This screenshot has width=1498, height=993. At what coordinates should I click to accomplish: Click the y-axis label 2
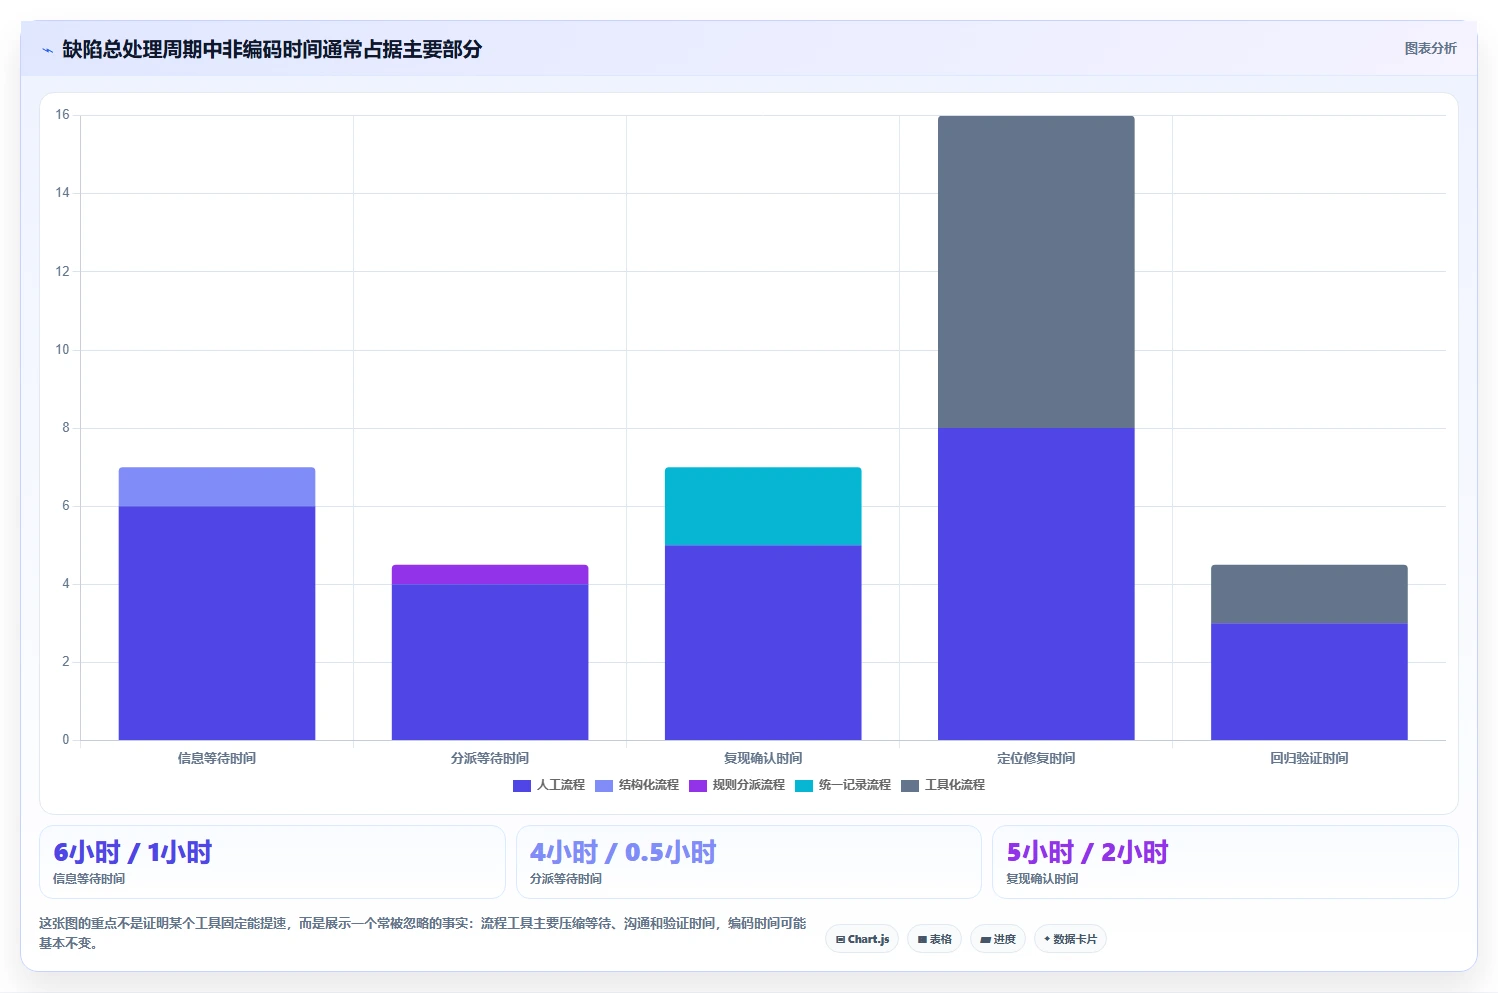point(66,662)
